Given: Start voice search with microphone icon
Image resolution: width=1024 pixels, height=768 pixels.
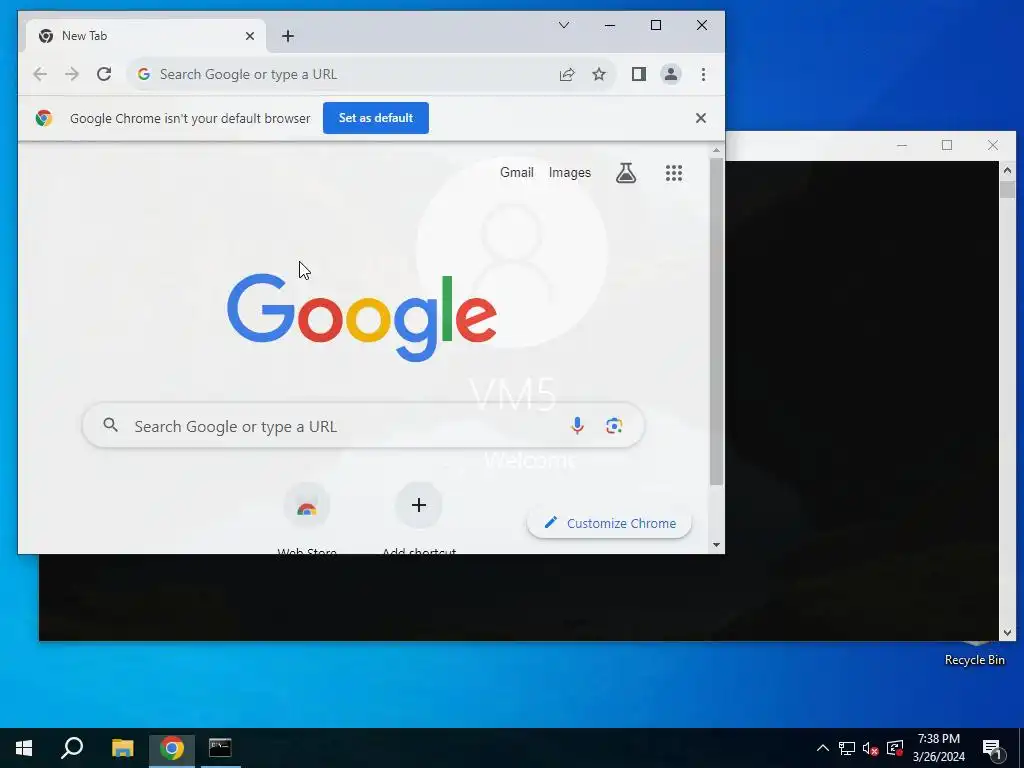Looking at the screenshot, I should 577,426.
